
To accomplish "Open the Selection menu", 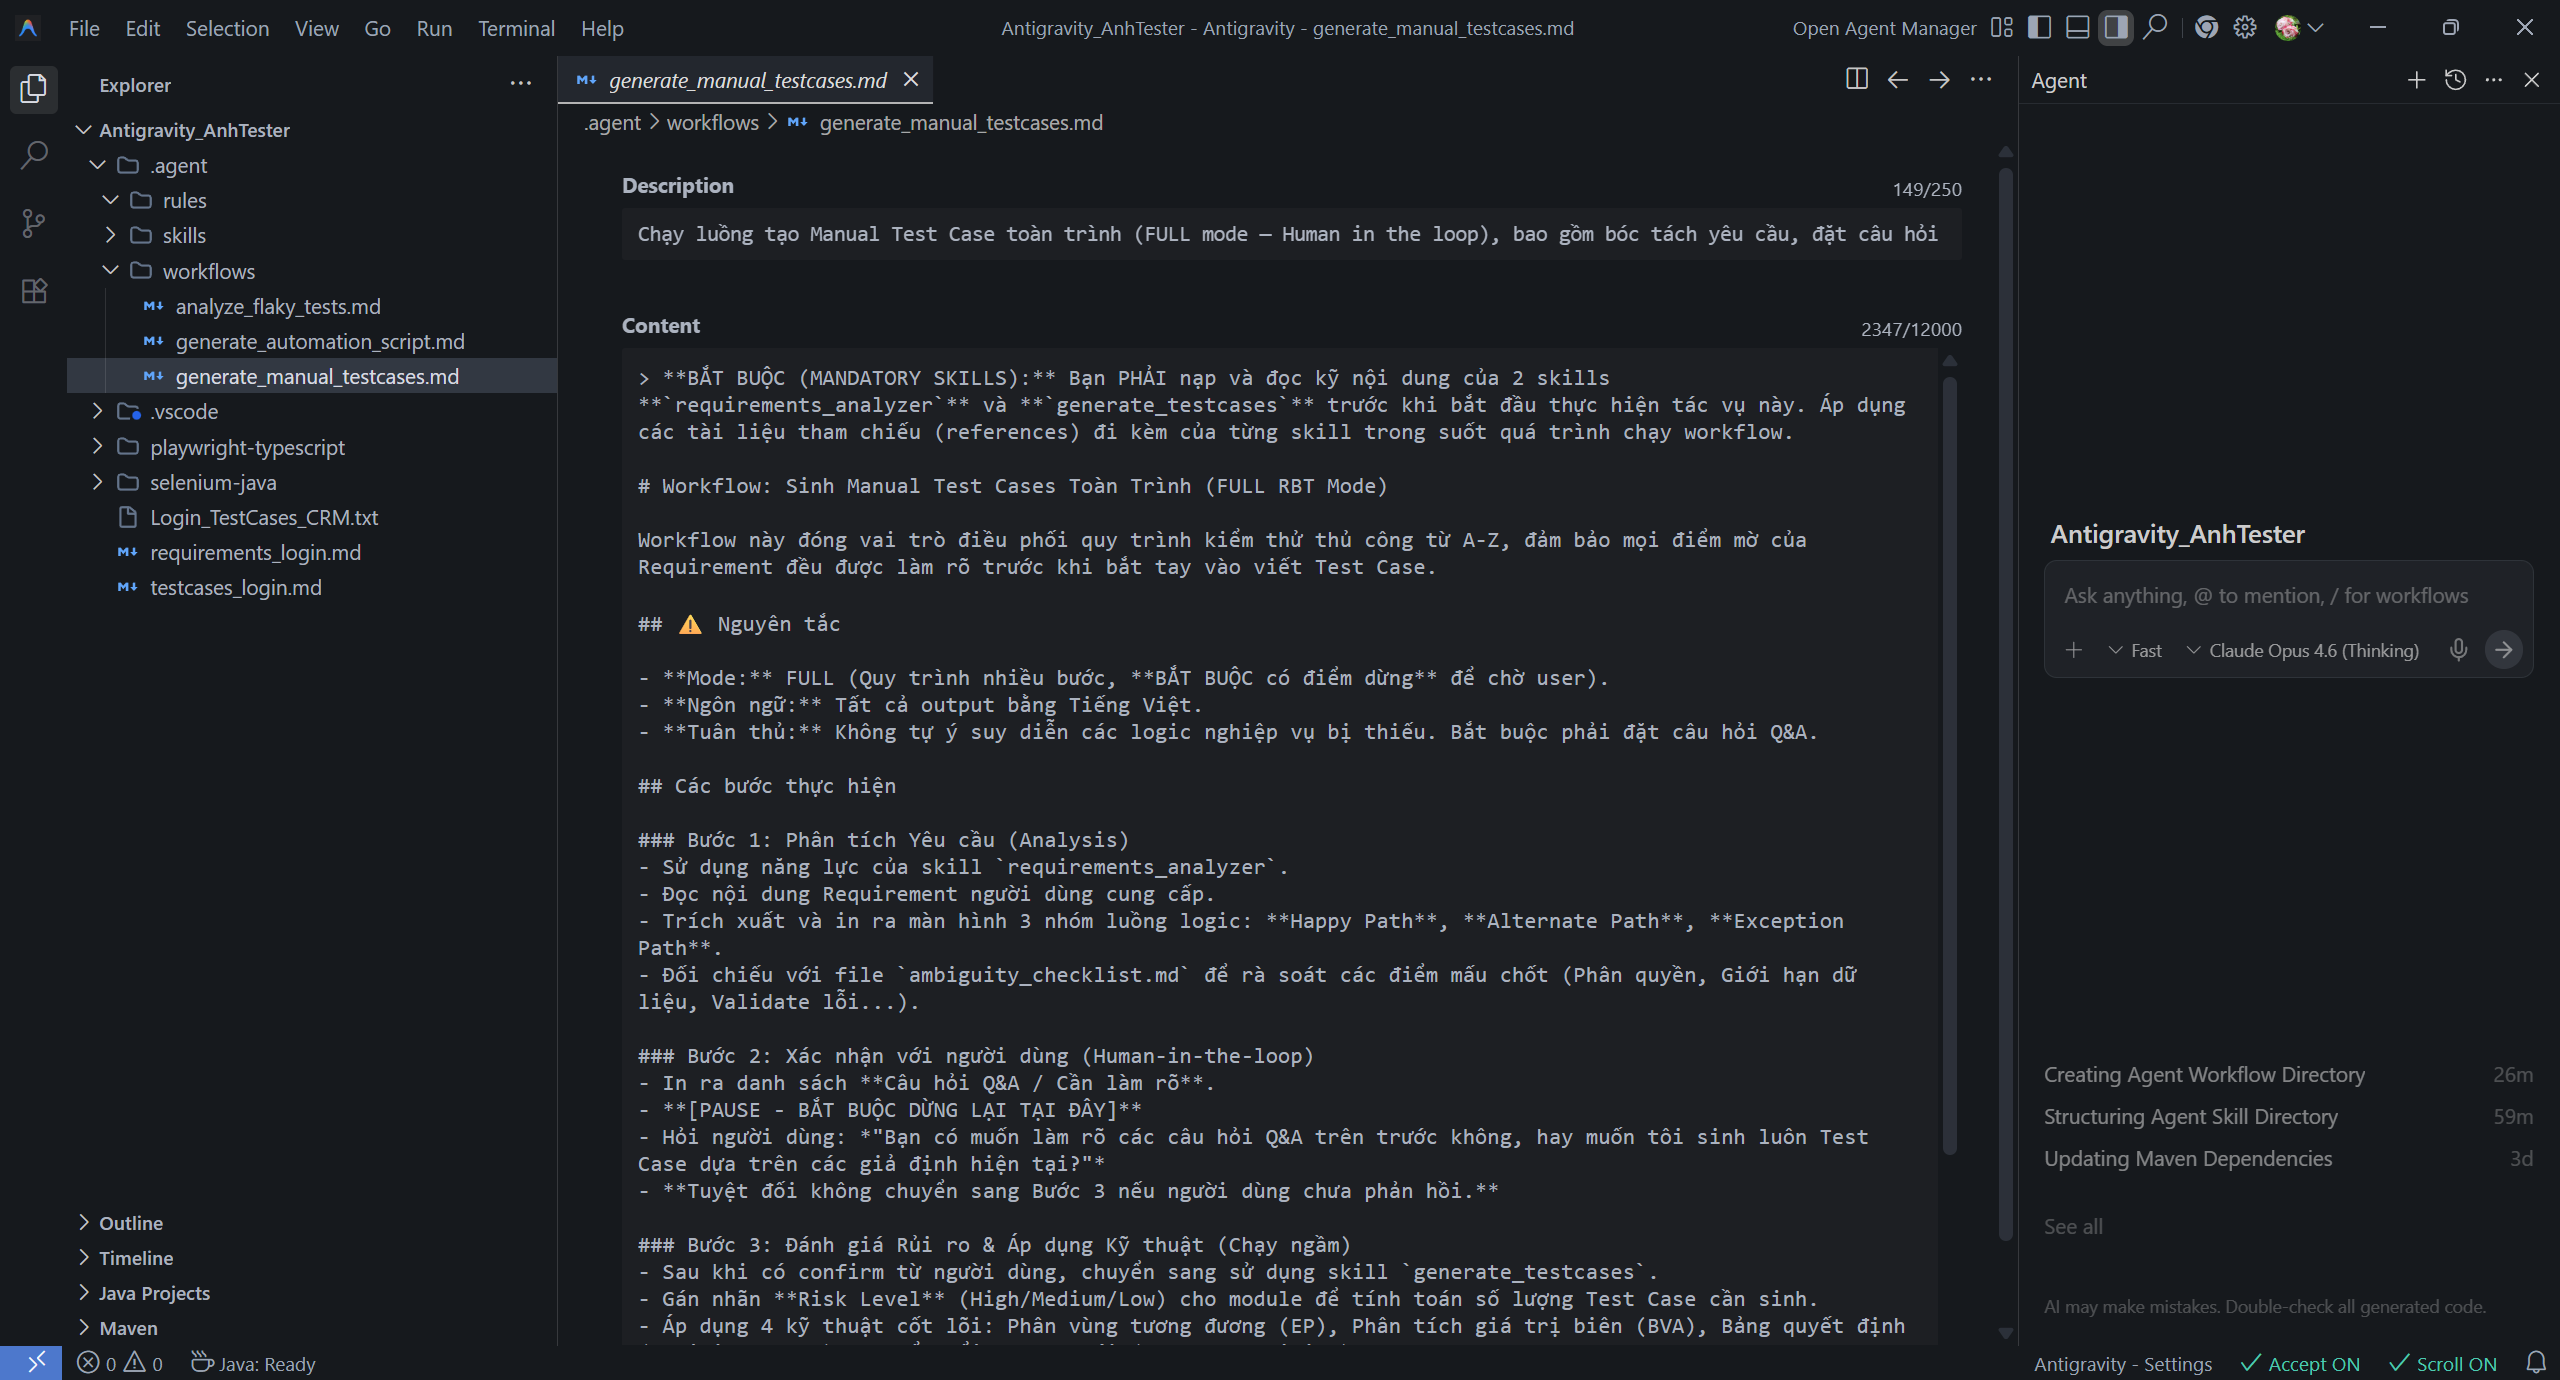I will [x=227, y=28].
